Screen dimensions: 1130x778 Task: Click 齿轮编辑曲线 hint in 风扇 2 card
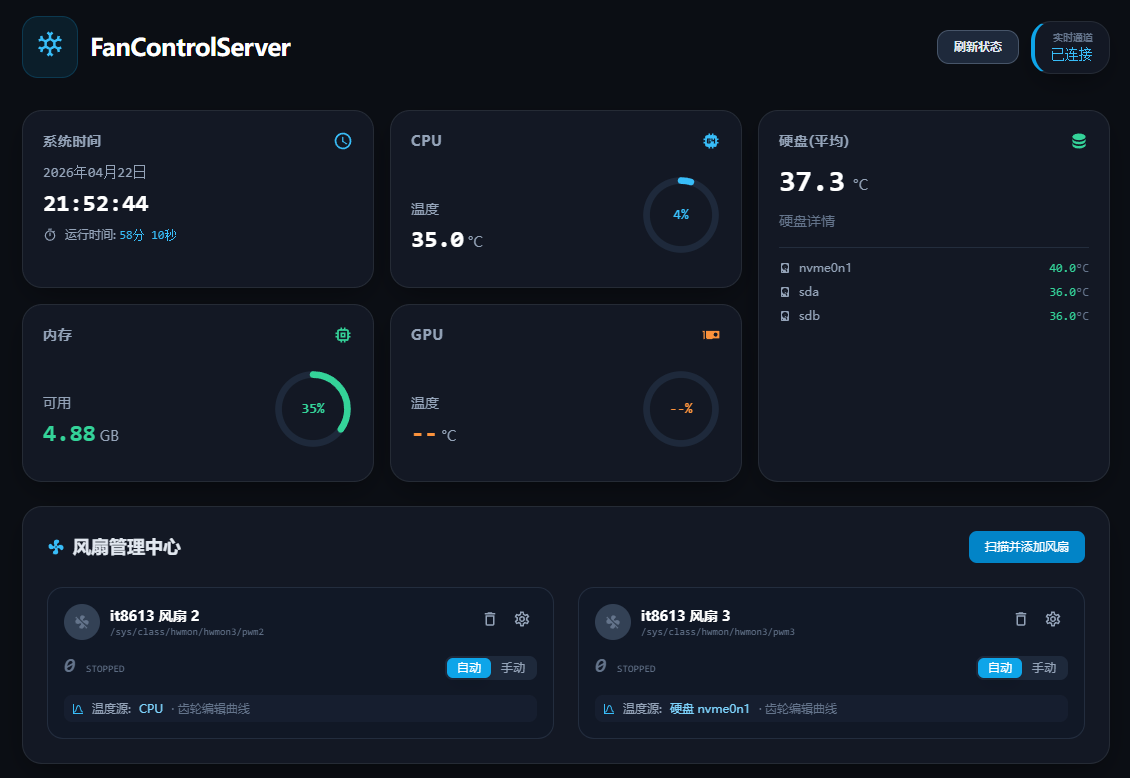tap(214, 709)
